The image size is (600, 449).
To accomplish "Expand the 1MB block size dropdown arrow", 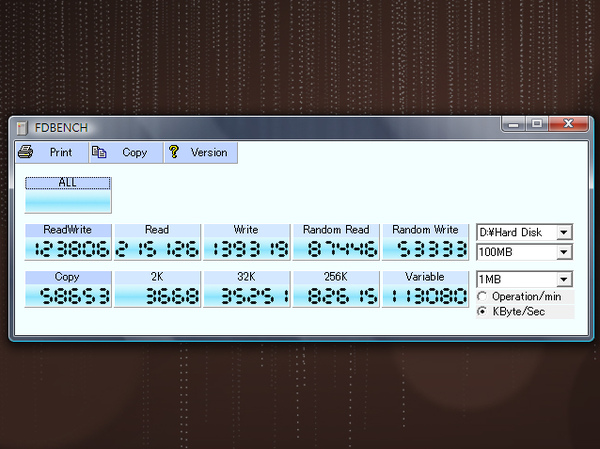I will (564, 279).
